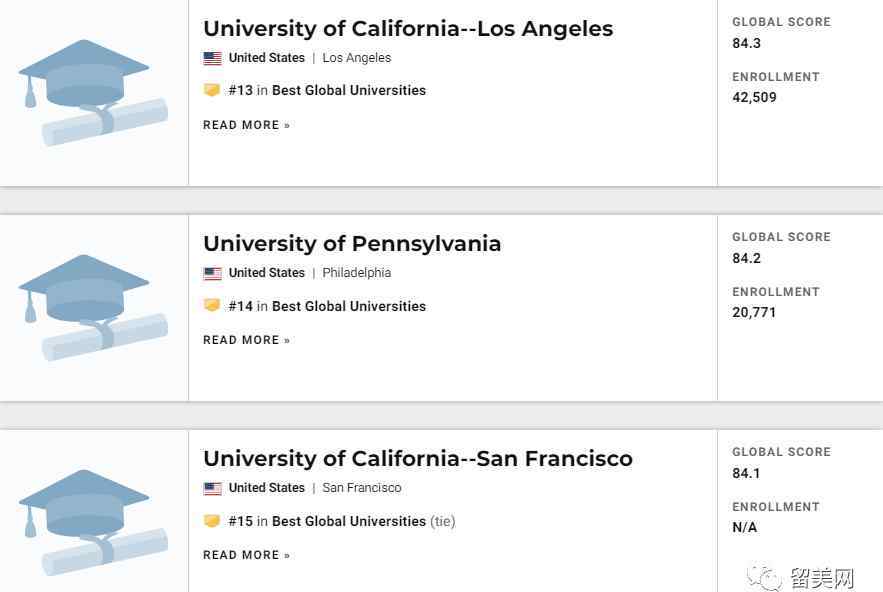Image resolution: width=883 pixels, height=592 pixels.
Task: Click the UCLA graduation cap thumbnail
Action: coord(93,93)
